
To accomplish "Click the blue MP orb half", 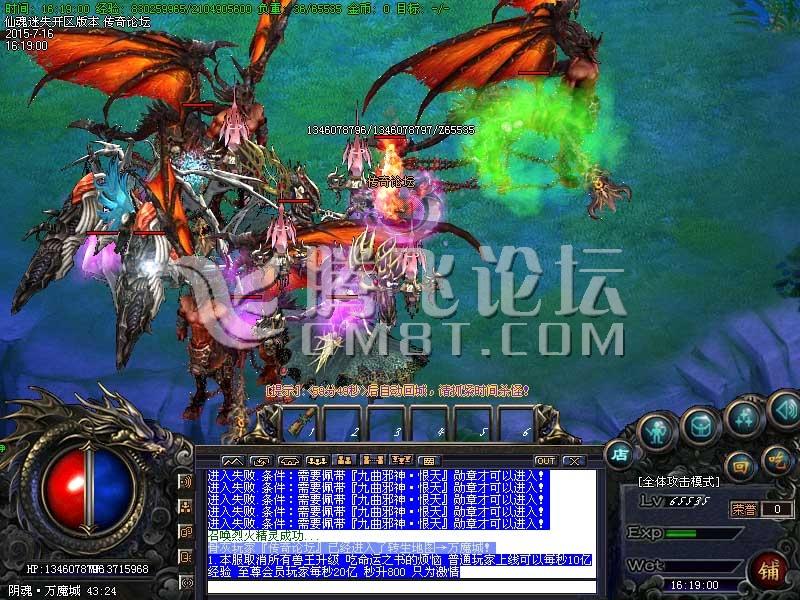I will (113, 489).
